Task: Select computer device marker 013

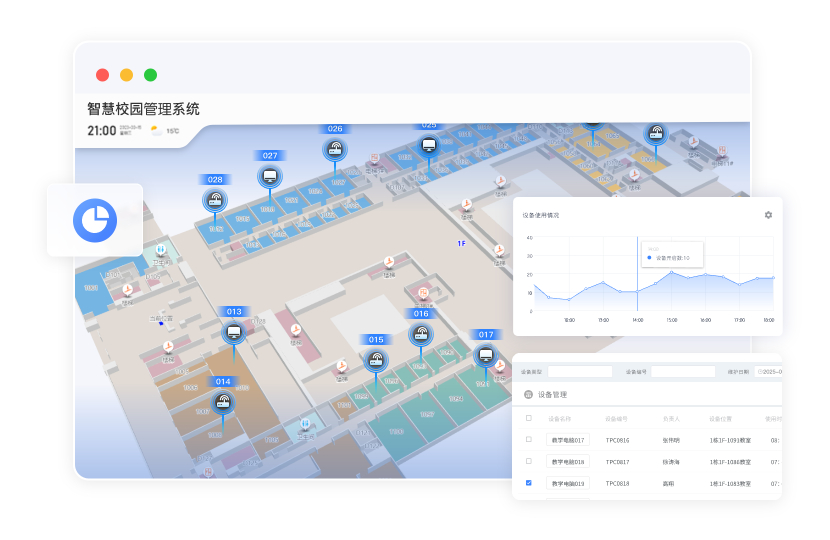Action: [234, 332]
